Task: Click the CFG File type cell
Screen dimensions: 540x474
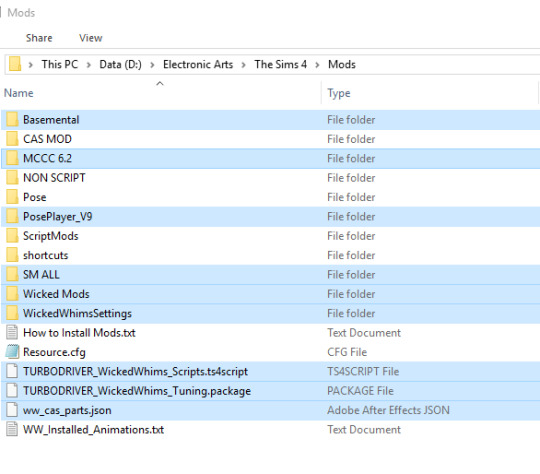Action: point(347,352)
